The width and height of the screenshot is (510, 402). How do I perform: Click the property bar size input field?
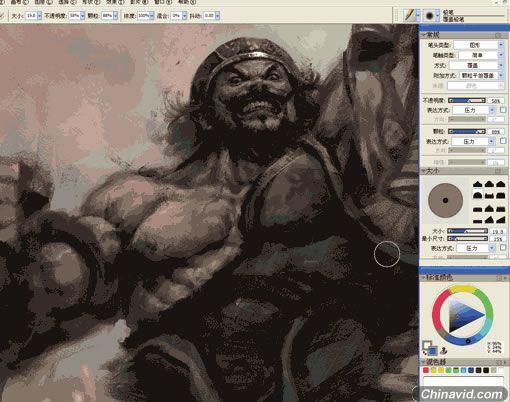tap(31, 15)
